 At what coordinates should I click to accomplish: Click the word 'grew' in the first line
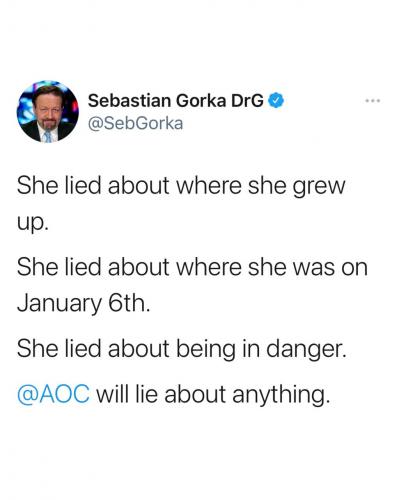[x=319, y=188]
